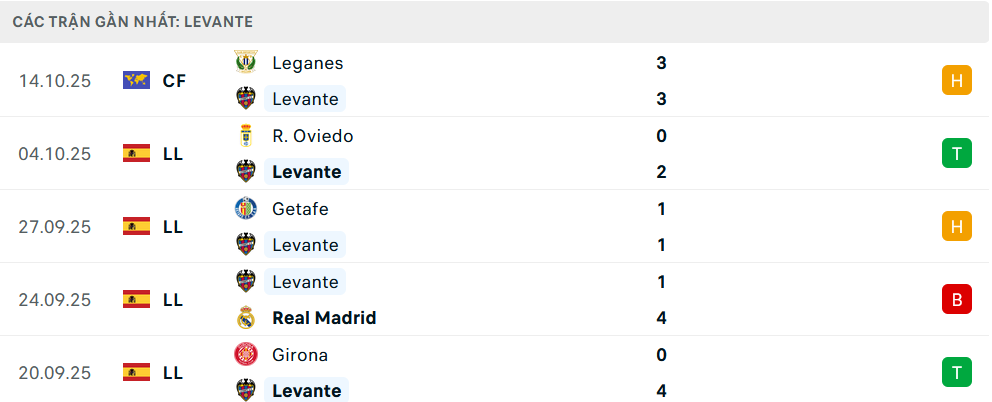Click the Spain flag for 04.10.25 match

tap(136, 153)
